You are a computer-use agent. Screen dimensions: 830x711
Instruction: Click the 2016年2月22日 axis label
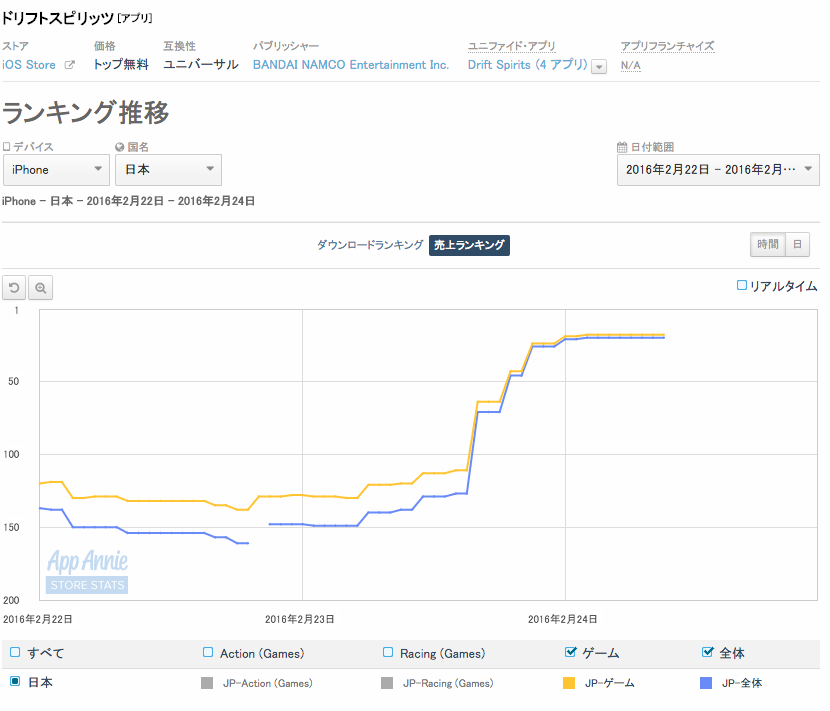click(38, 619)
